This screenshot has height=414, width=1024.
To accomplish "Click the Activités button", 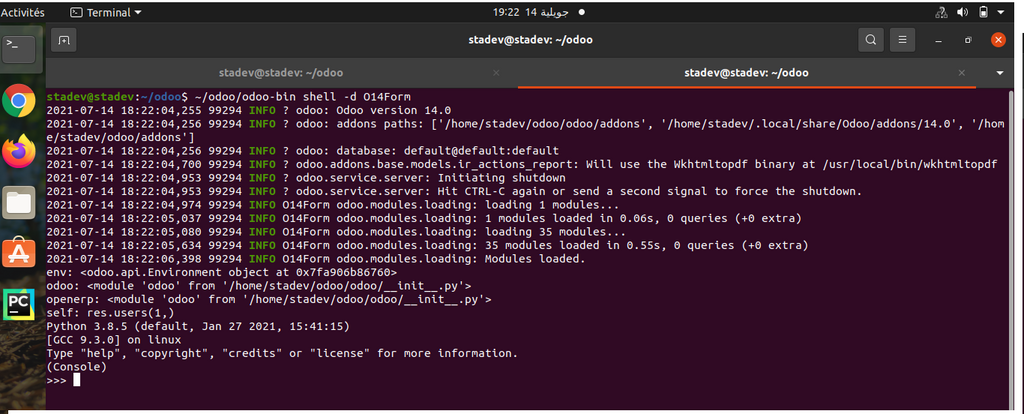I will (23, 12).
